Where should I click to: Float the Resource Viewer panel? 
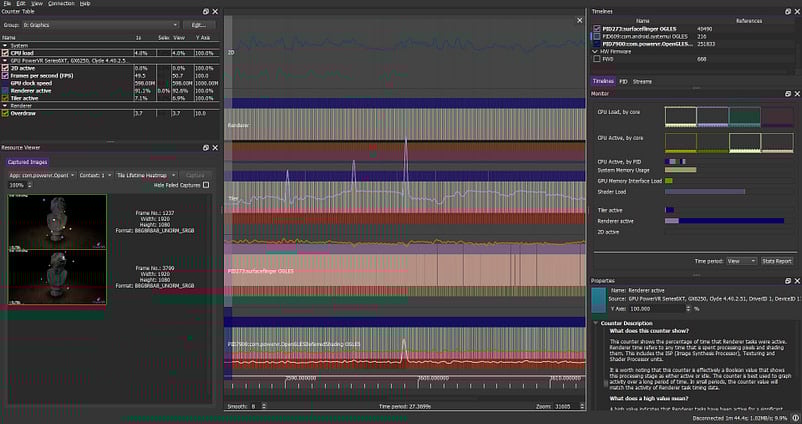point(206,147)
